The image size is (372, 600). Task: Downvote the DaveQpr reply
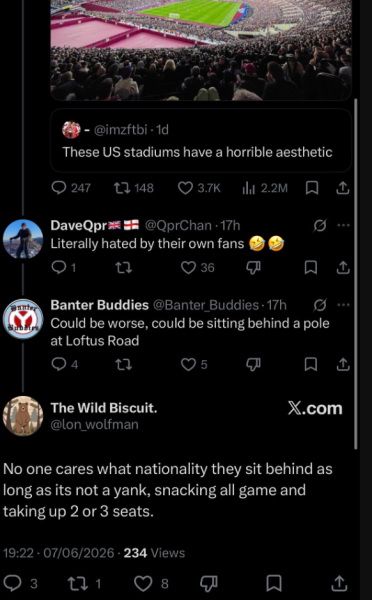coord(253,267)
